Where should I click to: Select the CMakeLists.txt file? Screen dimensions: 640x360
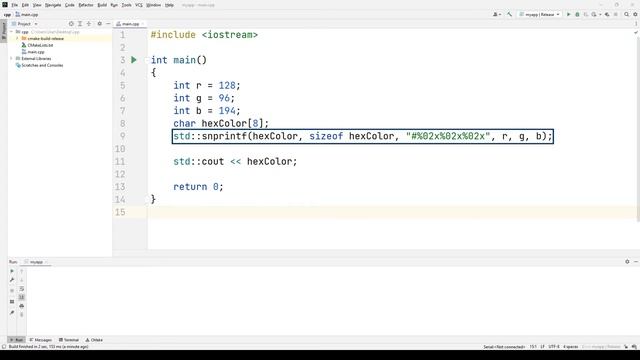[x=40, y=45]
